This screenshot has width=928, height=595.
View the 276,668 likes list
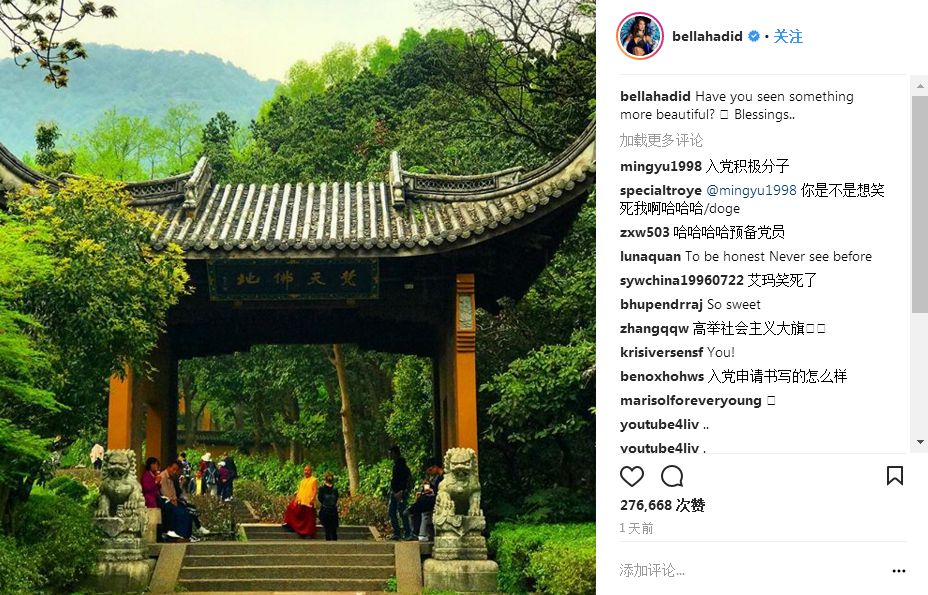(662, 505)
